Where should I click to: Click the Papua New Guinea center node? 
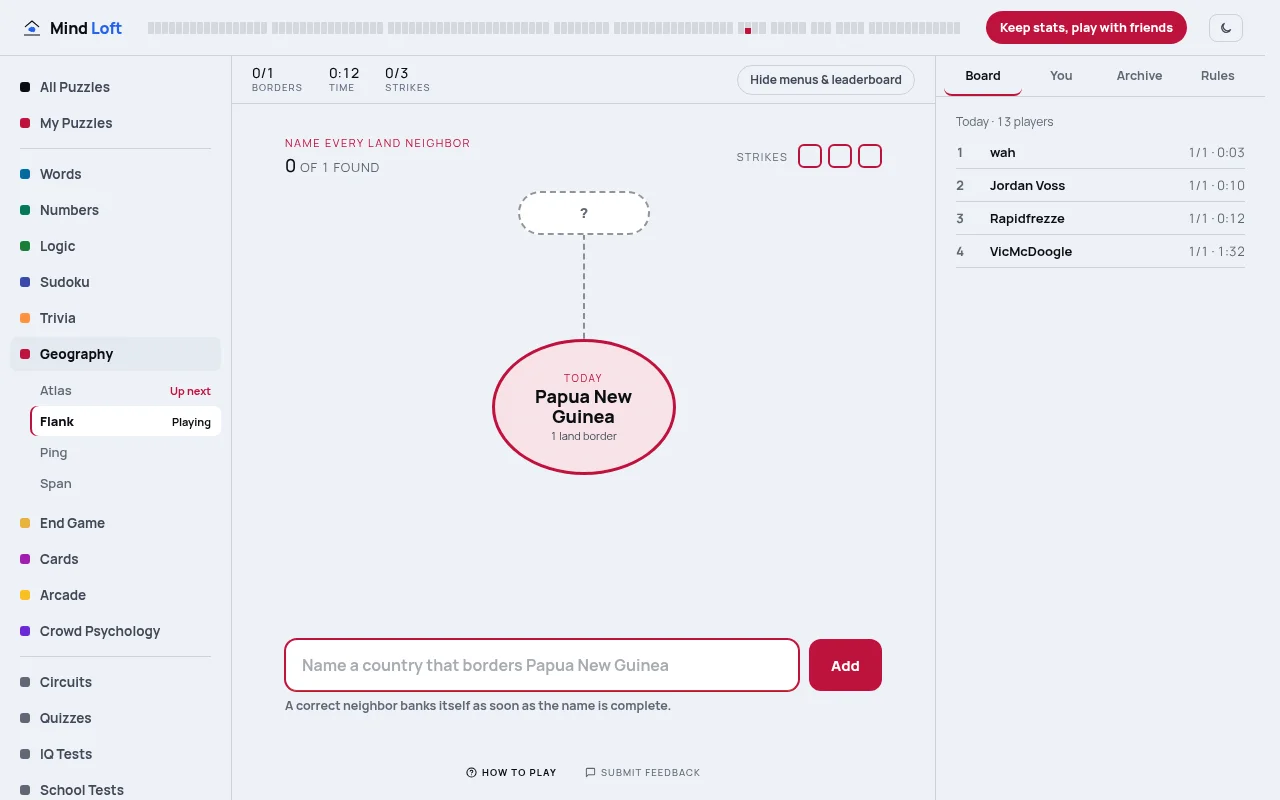point(584,407)
